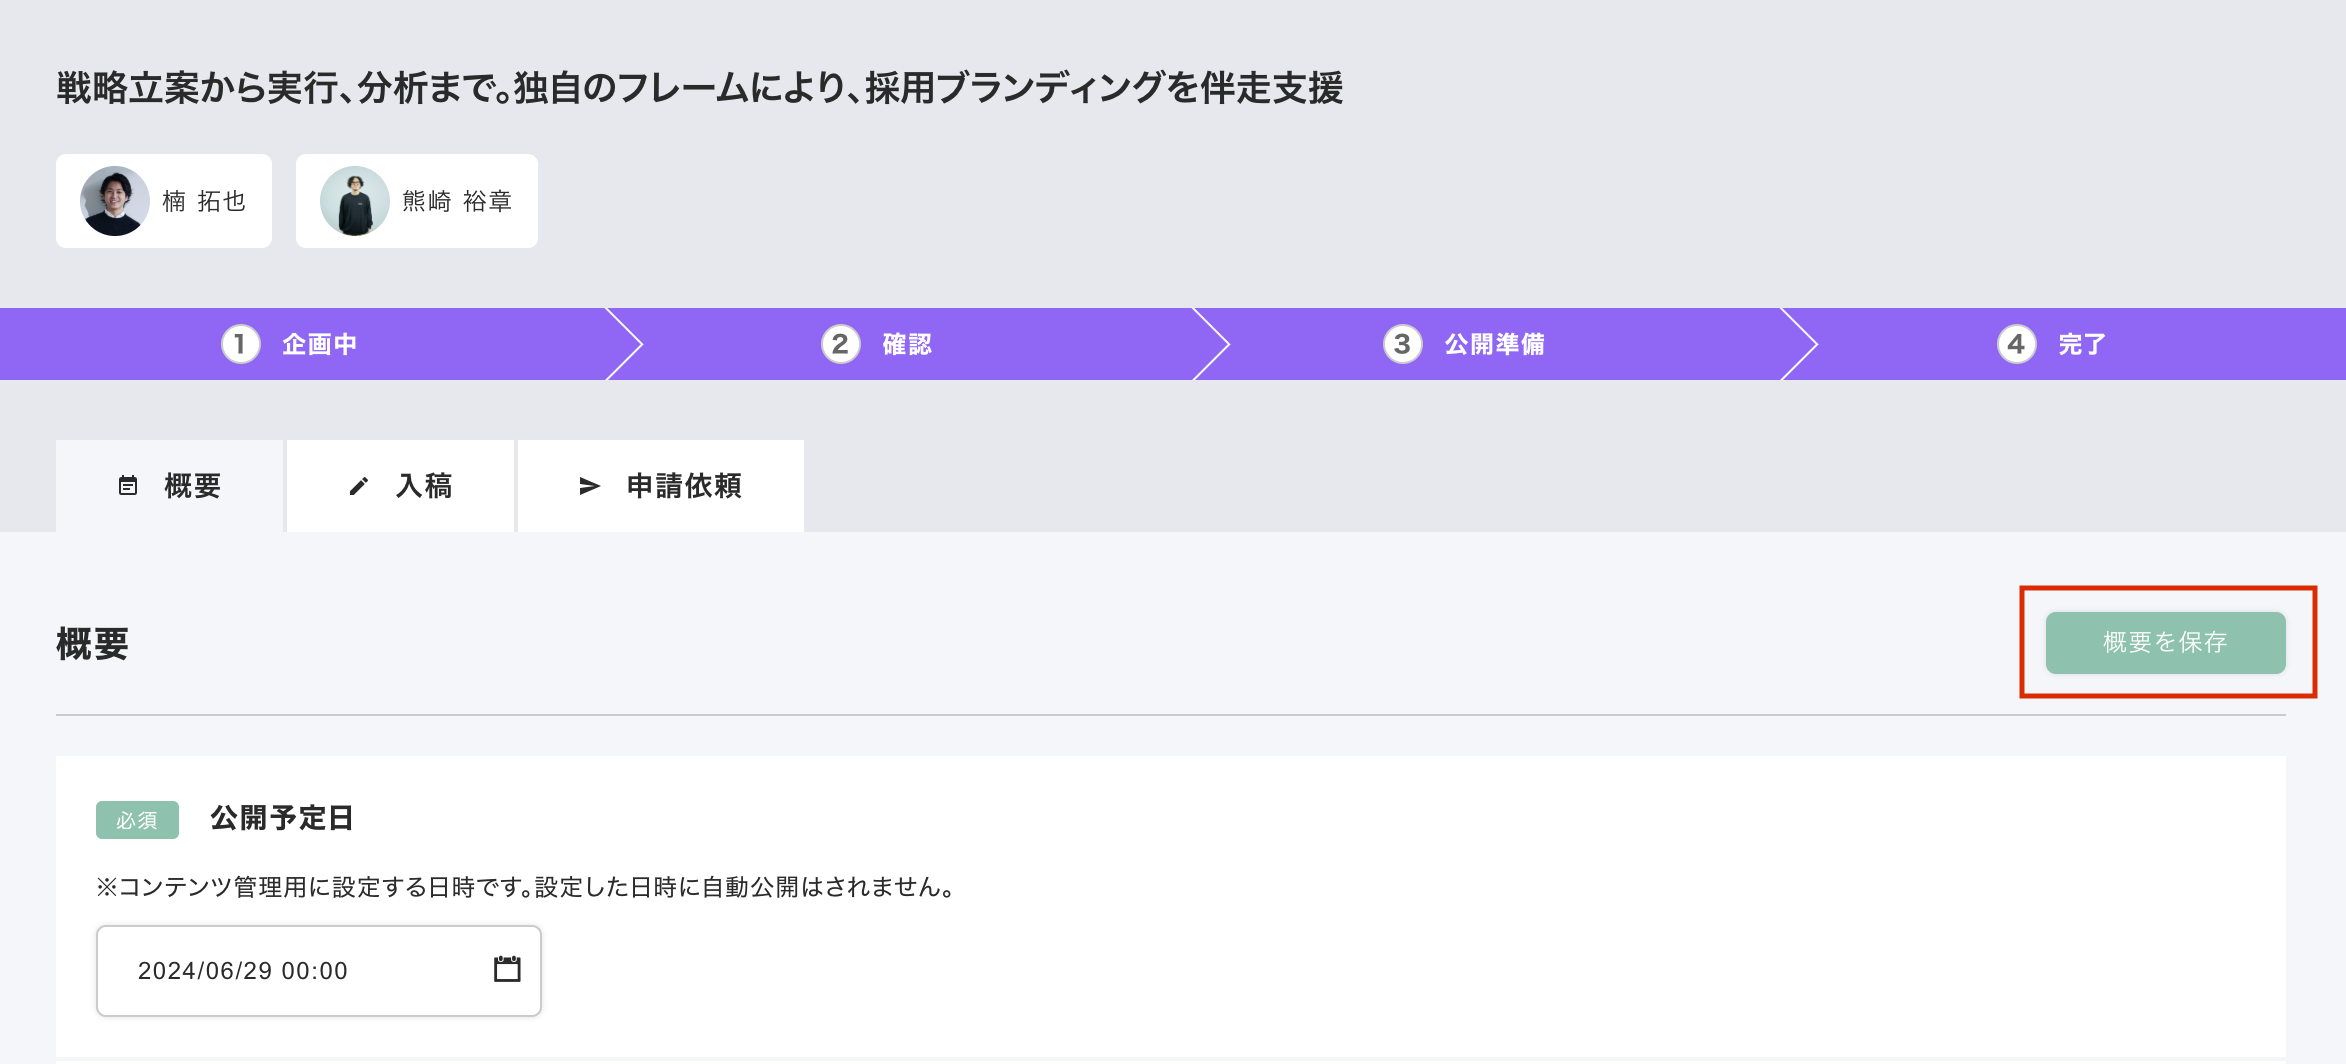Switch to the 入稿 tab
This screenshot has height=1064, width=2346.
tap(401, 486)
